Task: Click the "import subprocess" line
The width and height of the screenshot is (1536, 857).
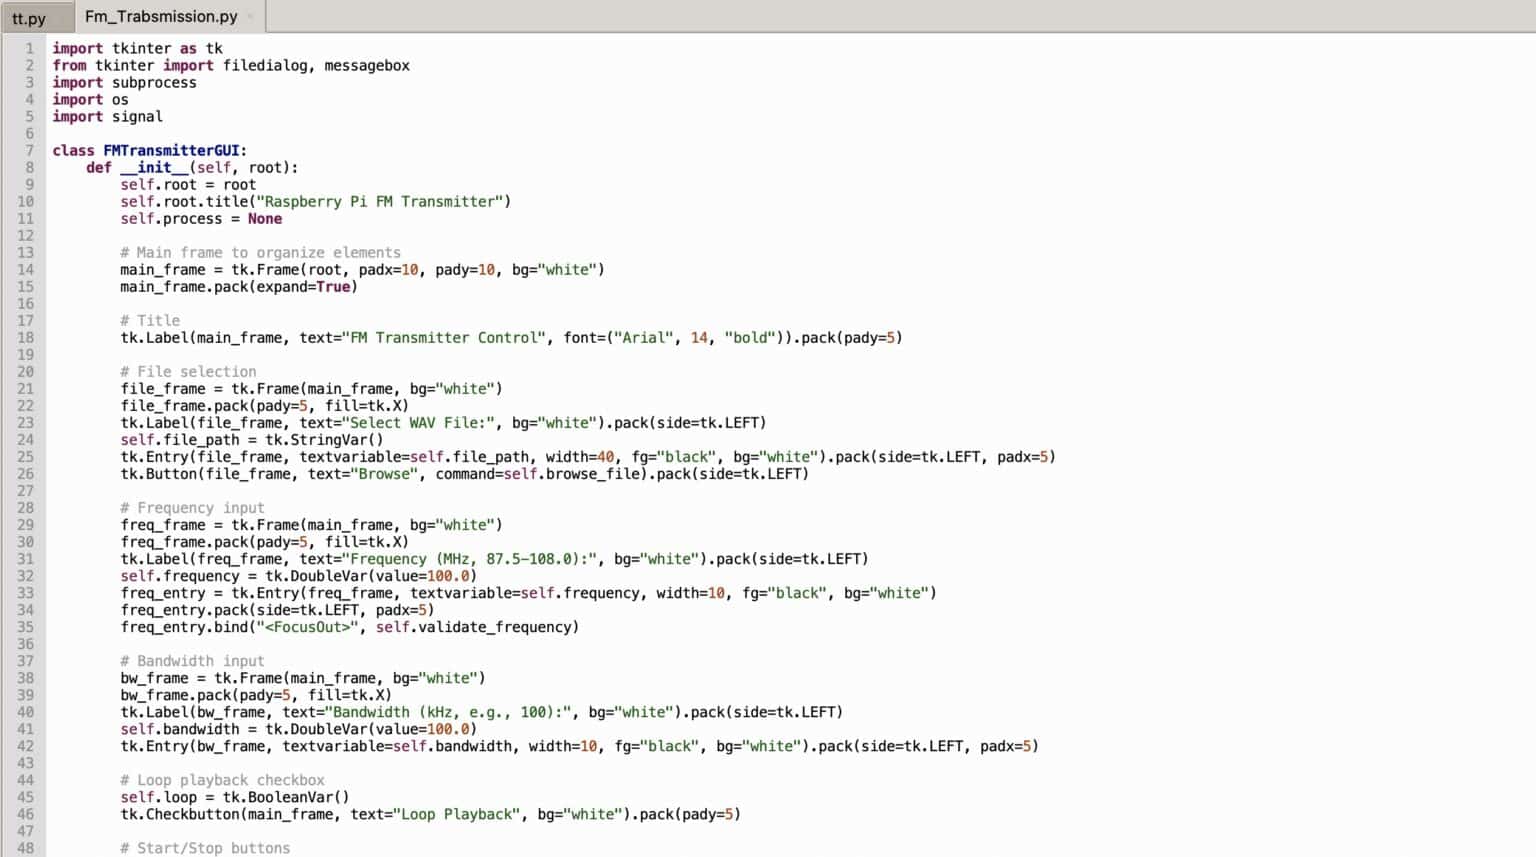Action: [x=125, y=82]
